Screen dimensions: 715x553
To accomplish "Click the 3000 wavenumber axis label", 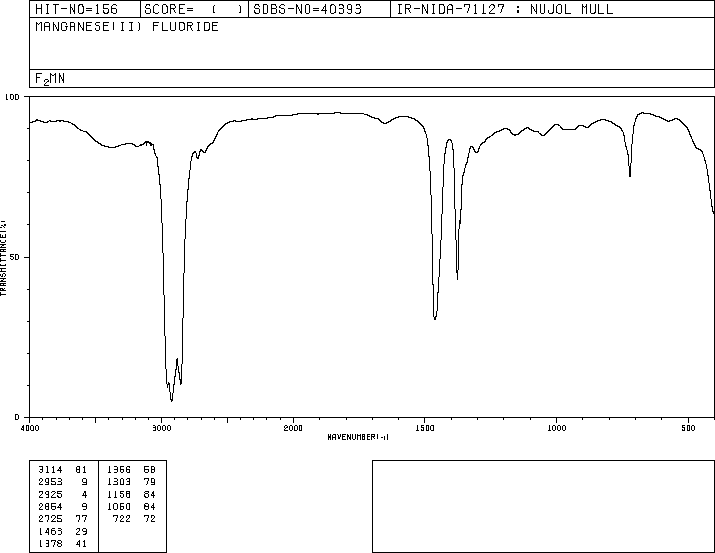I will pos(161,428).
